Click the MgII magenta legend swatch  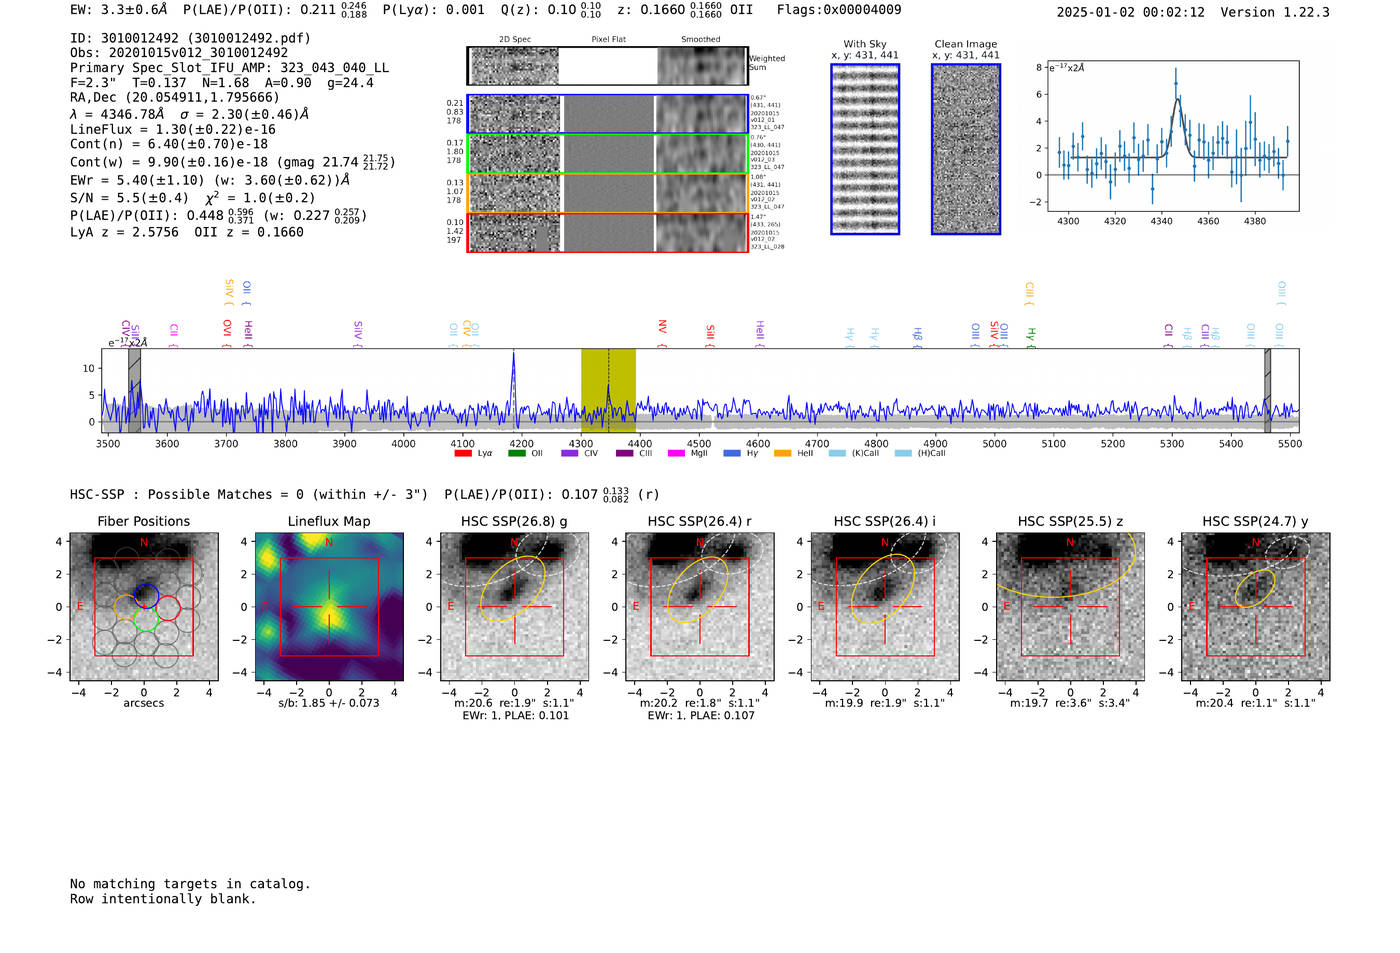coord(677,454)
